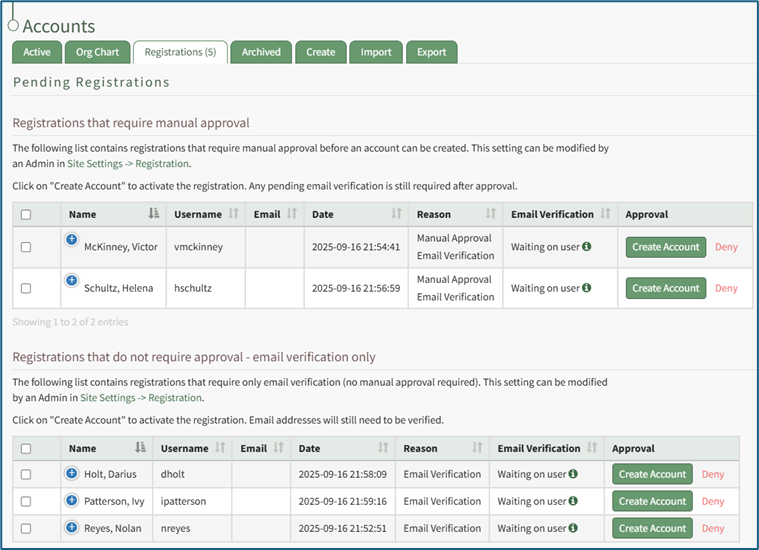Select all manual approval registrations header checkbox

[x=26, y=214]
